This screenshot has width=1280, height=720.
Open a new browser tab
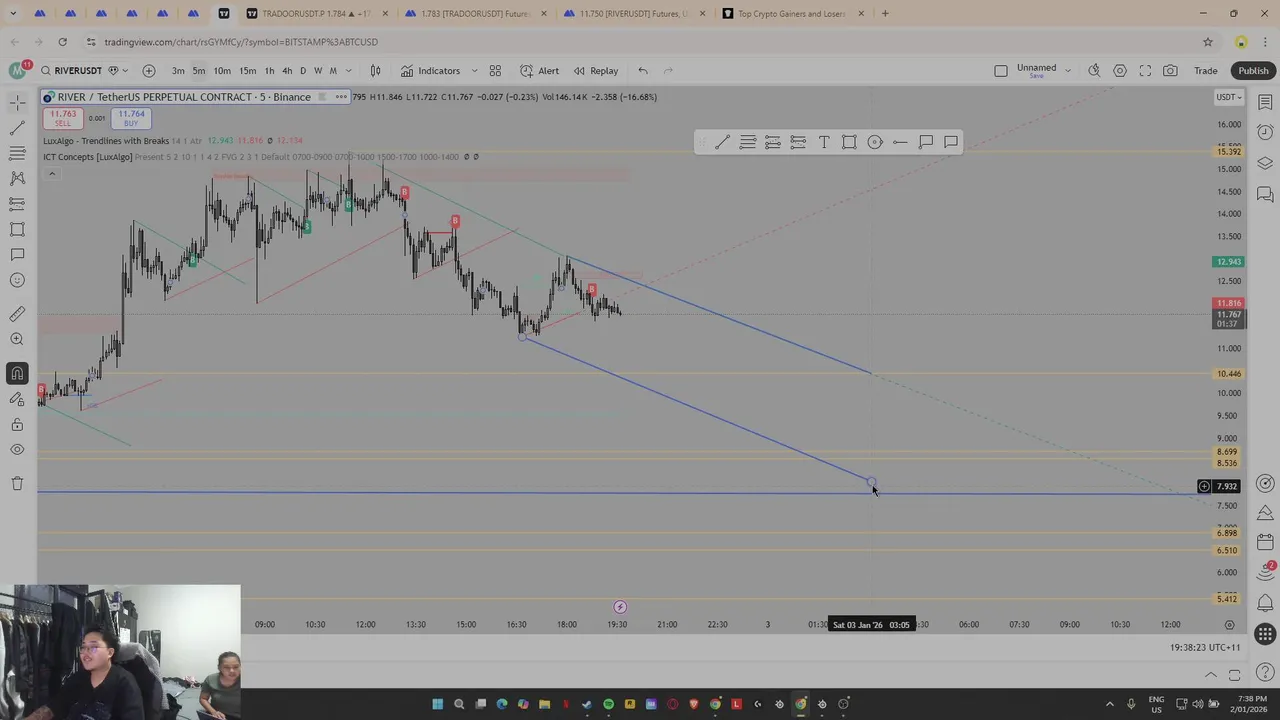tap(885, 14)
